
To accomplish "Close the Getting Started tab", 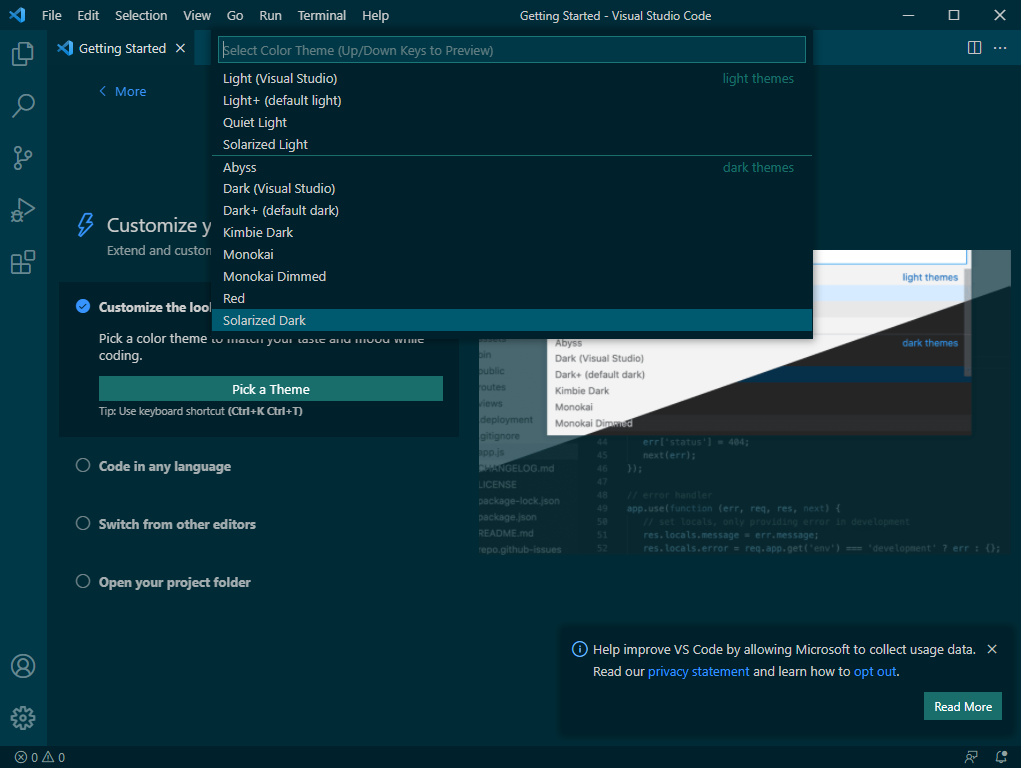I will 180,48.
